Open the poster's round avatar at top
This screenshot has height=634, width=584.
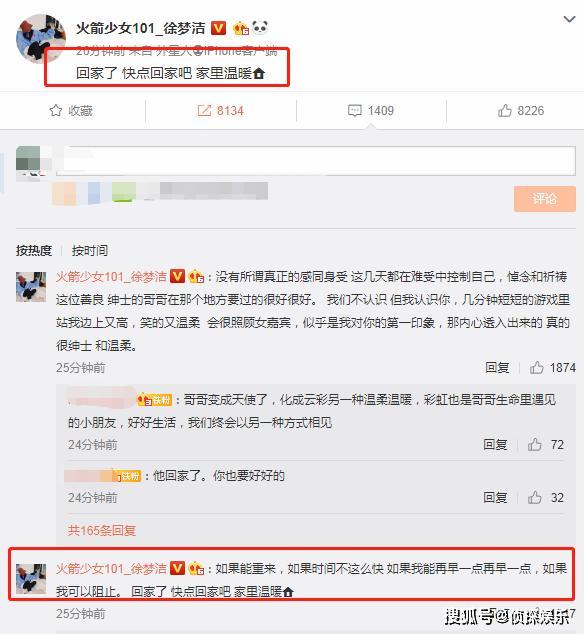pos(40,39)
